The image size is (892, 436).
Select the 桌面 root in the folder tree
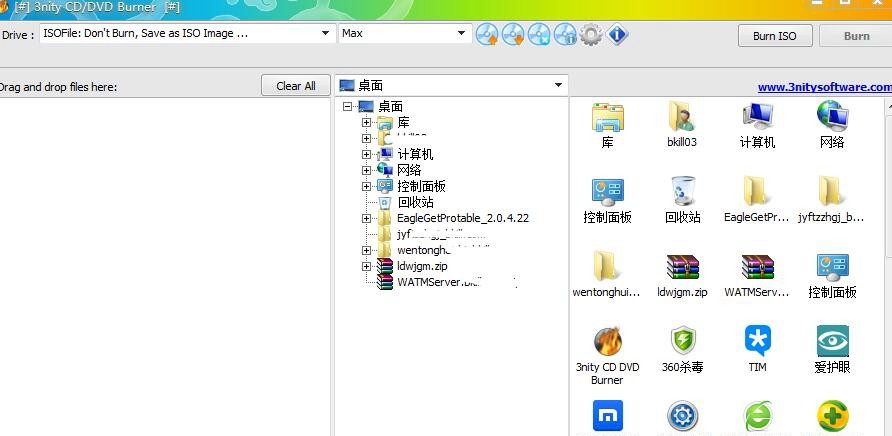[x=390, y=106]
